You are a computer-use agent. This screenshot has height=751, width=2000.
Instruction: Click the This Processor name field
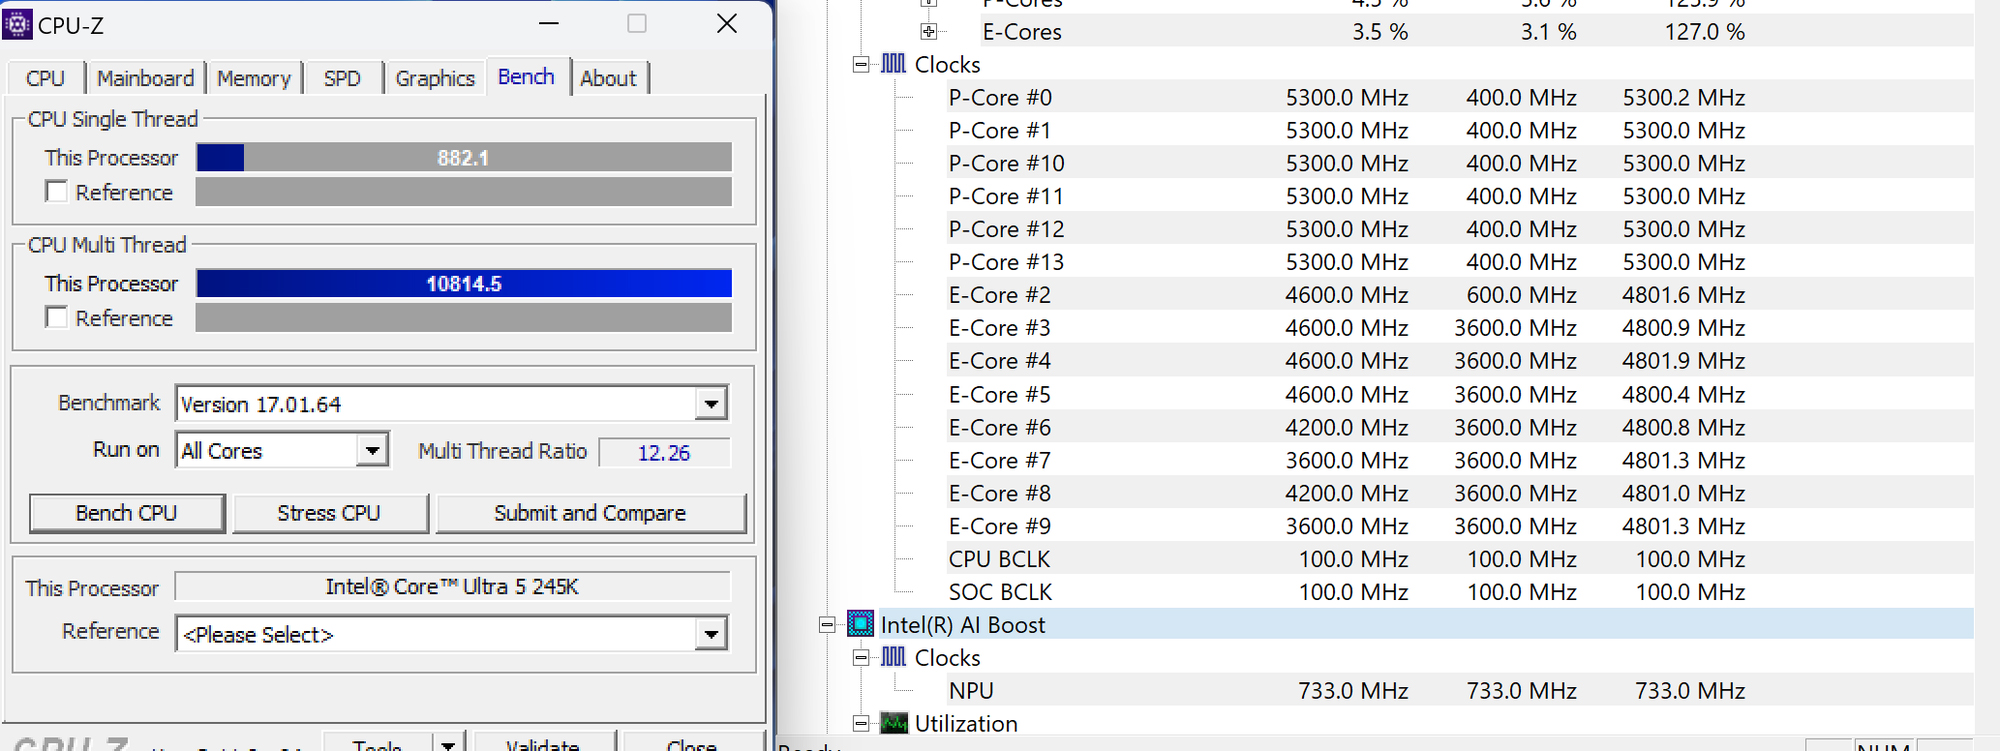point(453,587)
